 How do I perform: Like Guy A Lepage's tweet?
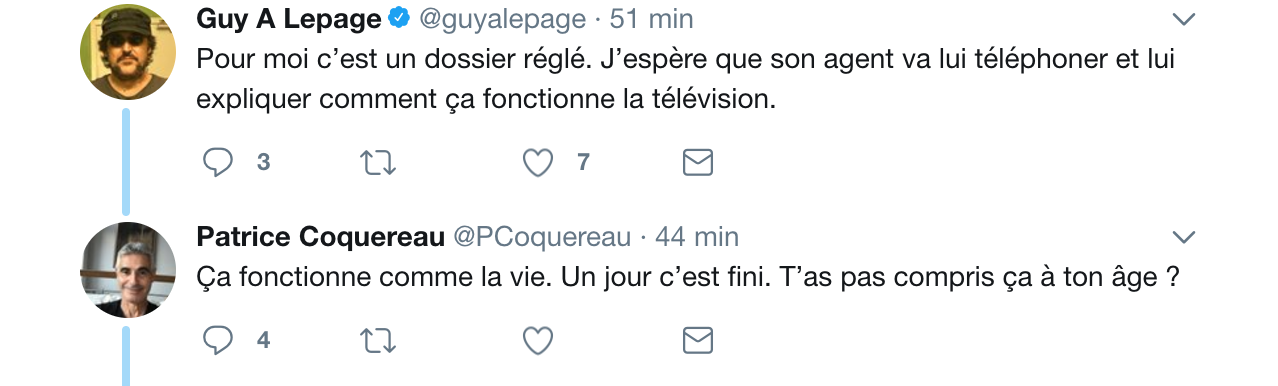coord(538,162)
